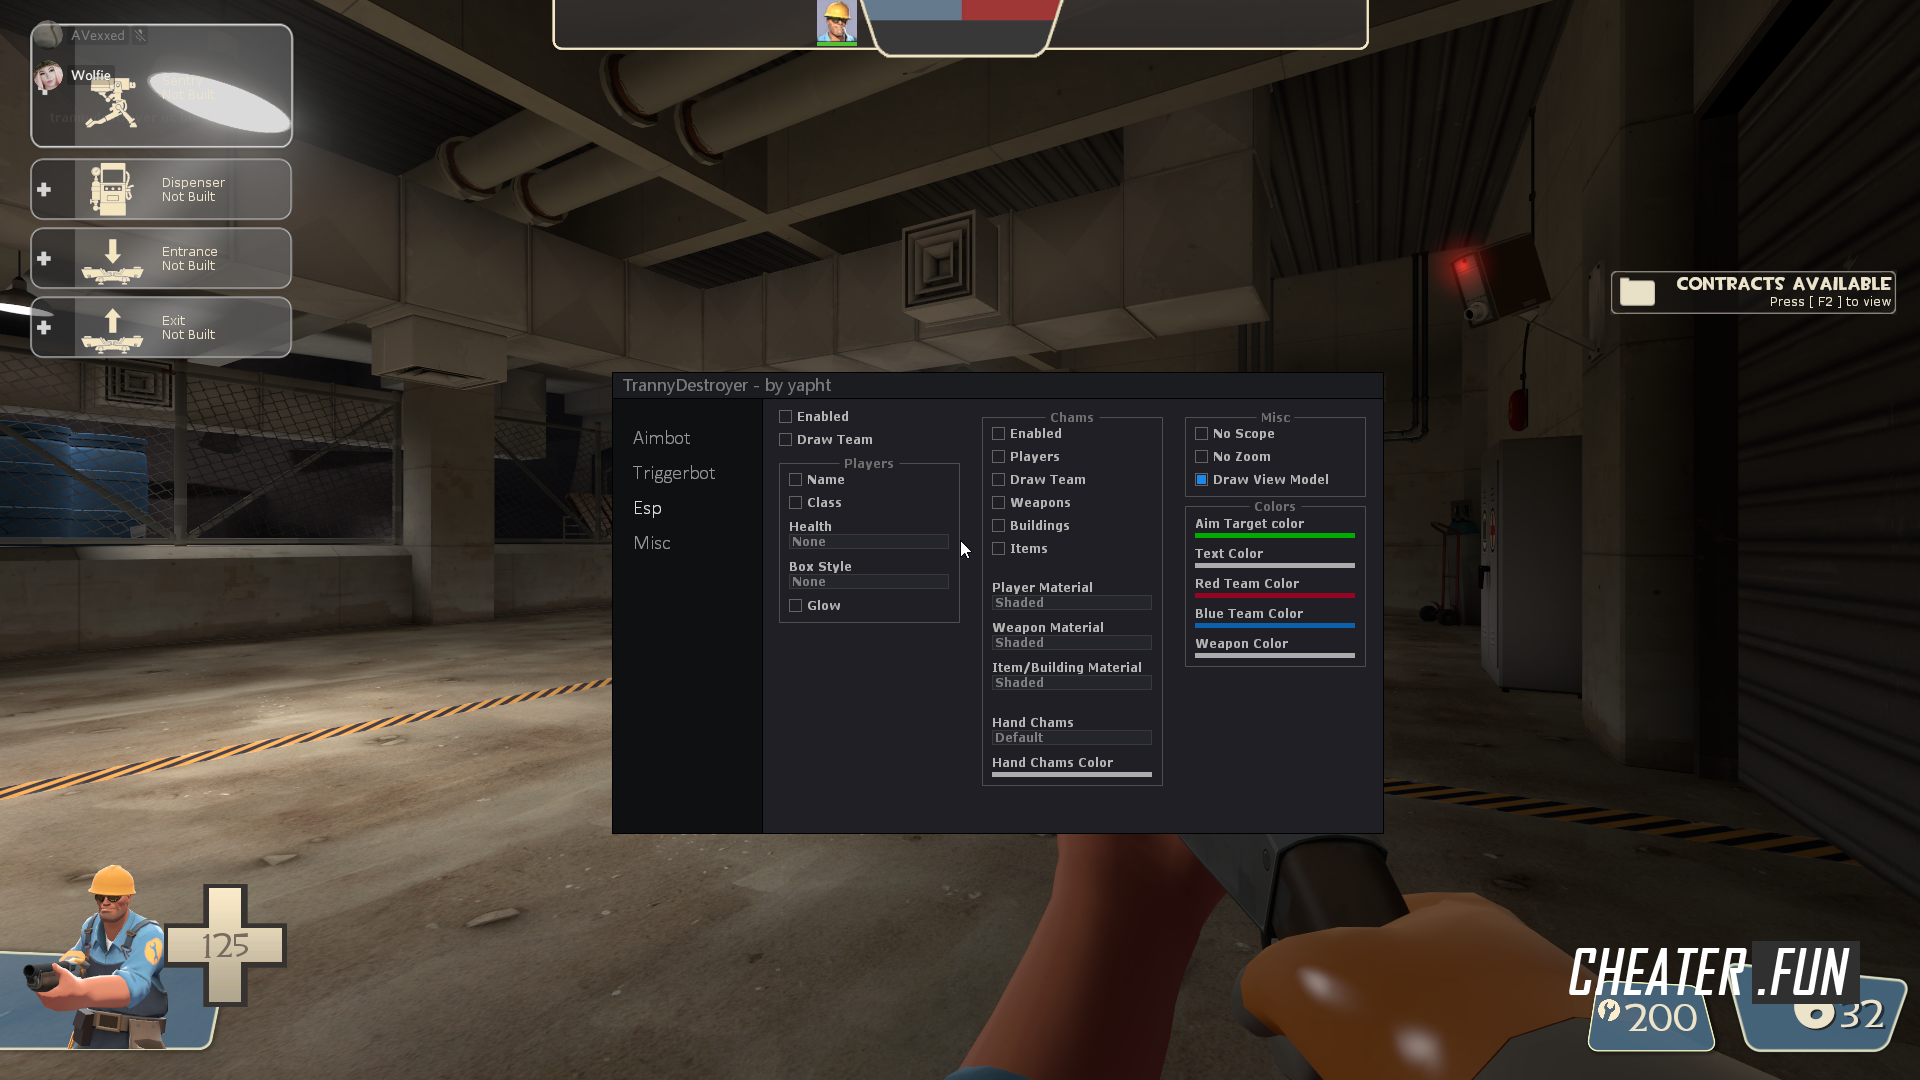This screenshot has width=1920, height=1080.
Task: Expand the Player Material dropdown
Action: pos(1071,603)
